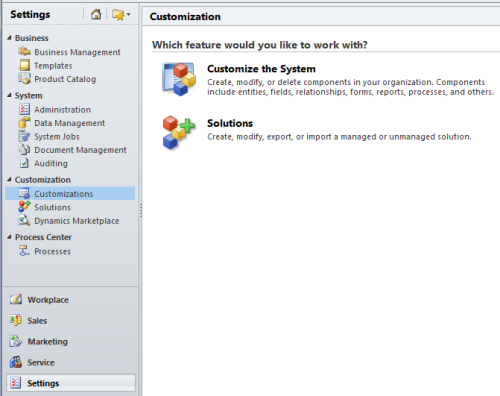Collapse the System section arrow
This screenshot has width=500, height=396.
9,95
